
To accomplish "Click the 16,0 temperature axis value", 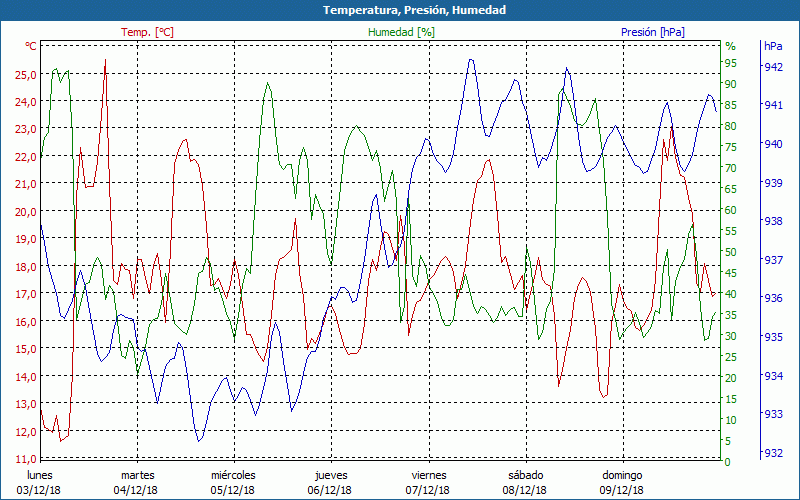I will tap(26, 322).
